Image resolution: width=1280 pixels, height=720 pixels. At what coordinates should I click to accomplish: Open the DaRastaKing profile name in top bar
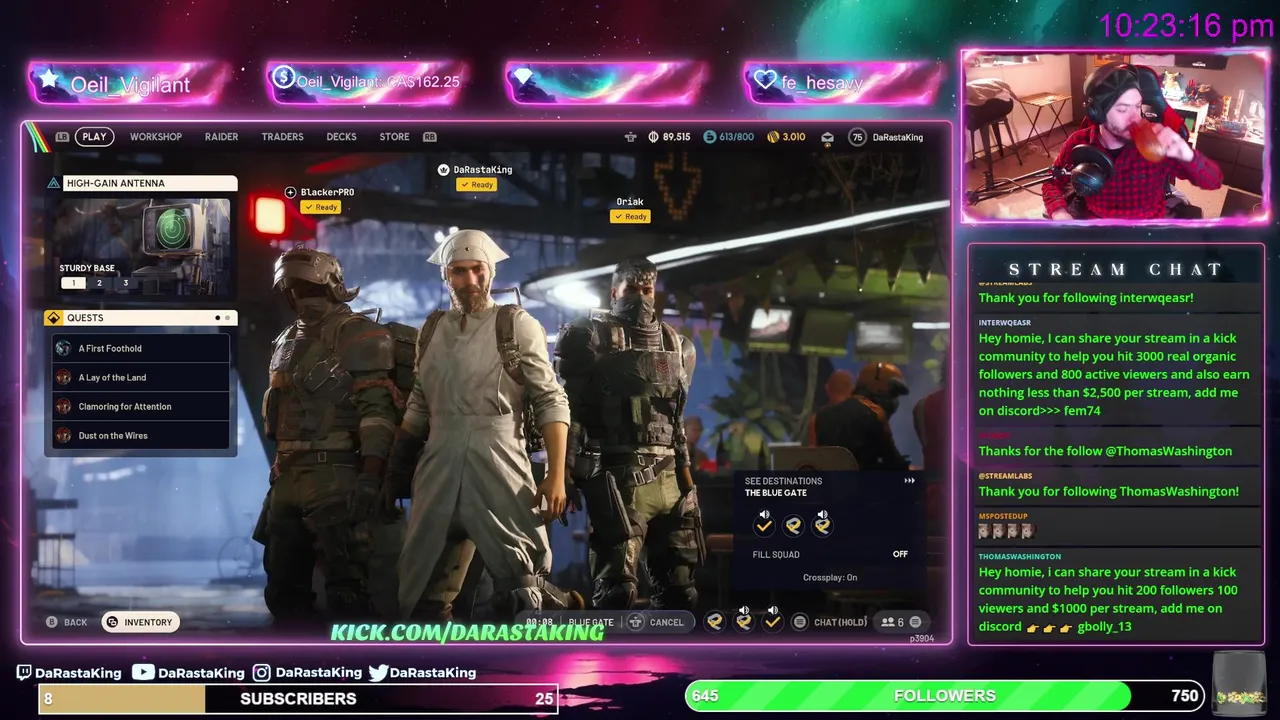point(898,137)
